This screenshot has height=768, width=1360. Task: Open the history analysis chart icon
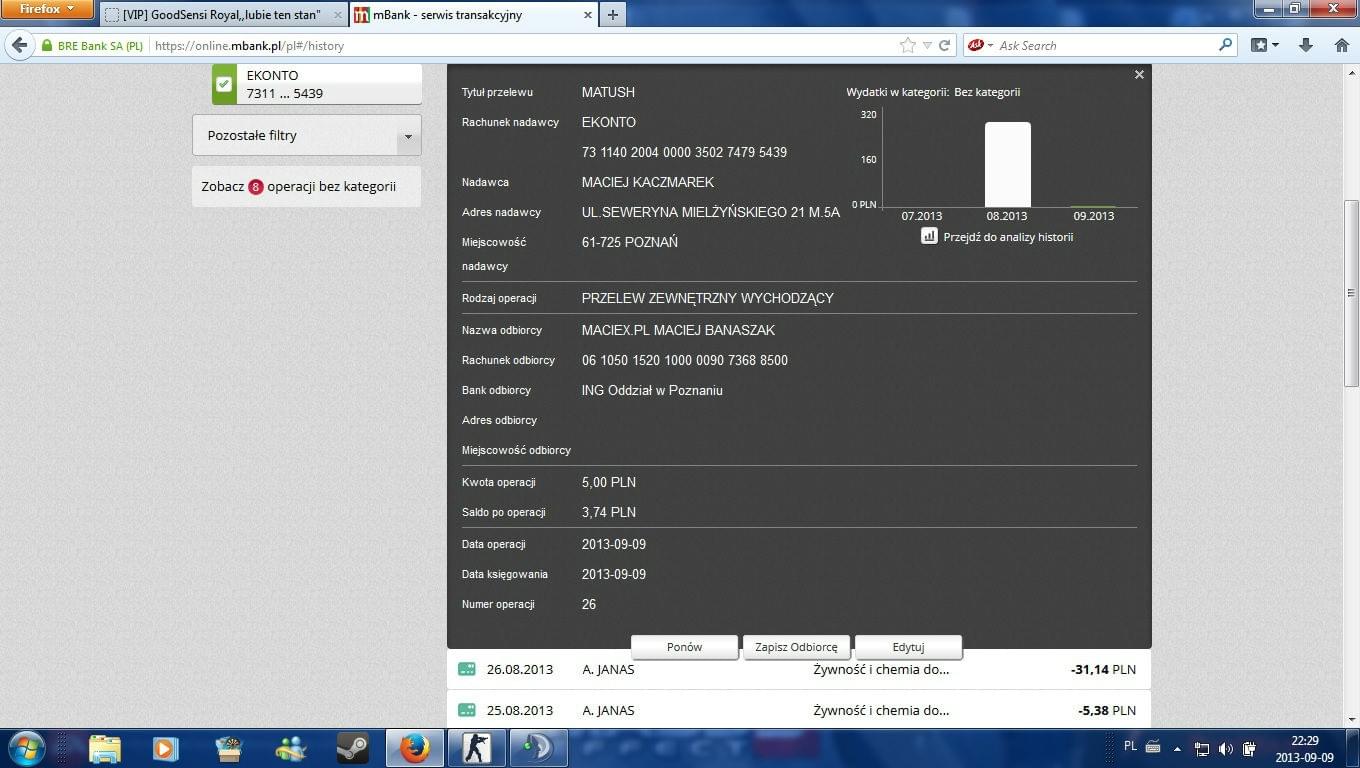pyautogui.click(x=929, y=236)
